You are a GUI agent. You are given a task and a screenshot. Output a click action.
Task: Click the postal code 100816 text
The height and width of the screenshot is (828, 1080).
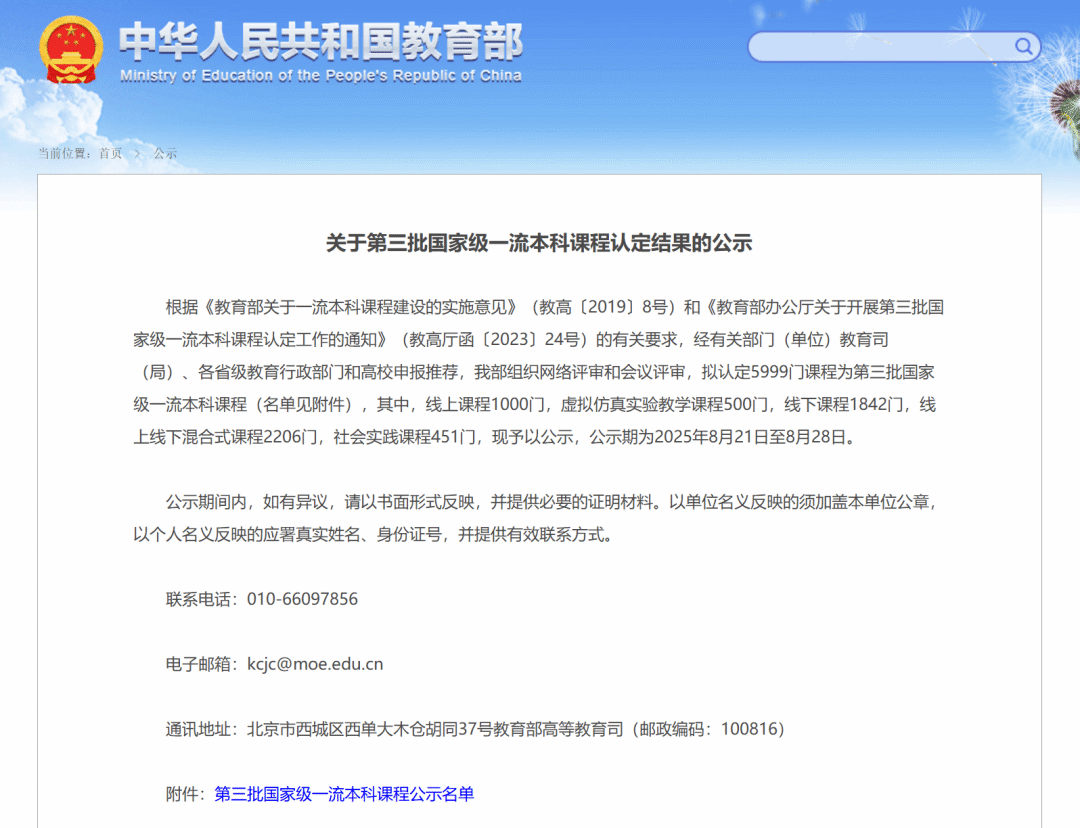tap(749, 729)
